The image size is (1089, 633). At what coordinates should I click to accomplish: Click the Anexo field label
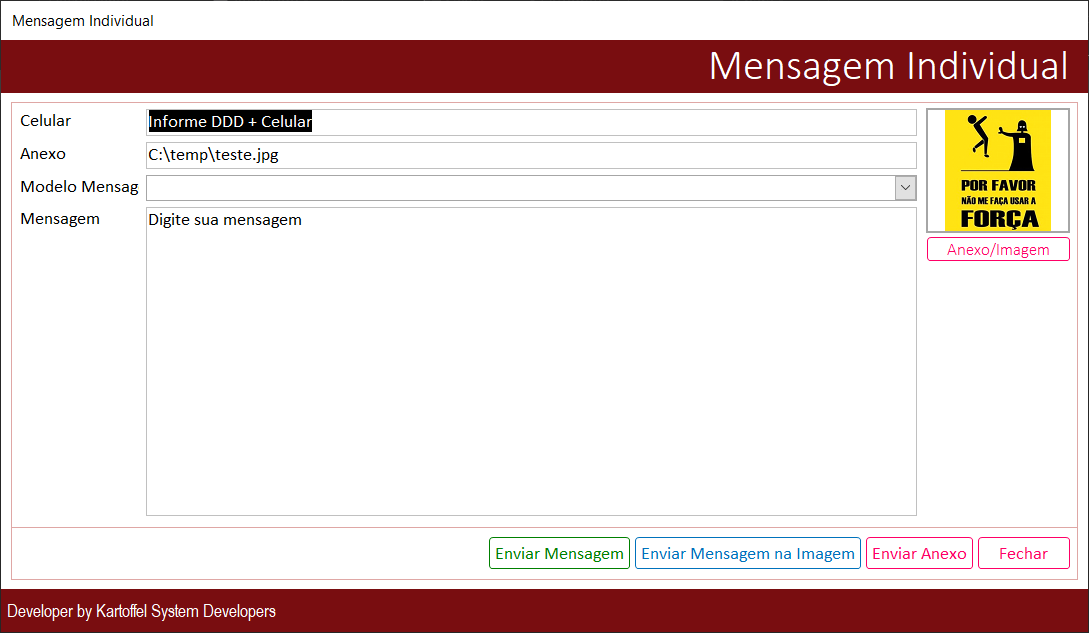43,154
